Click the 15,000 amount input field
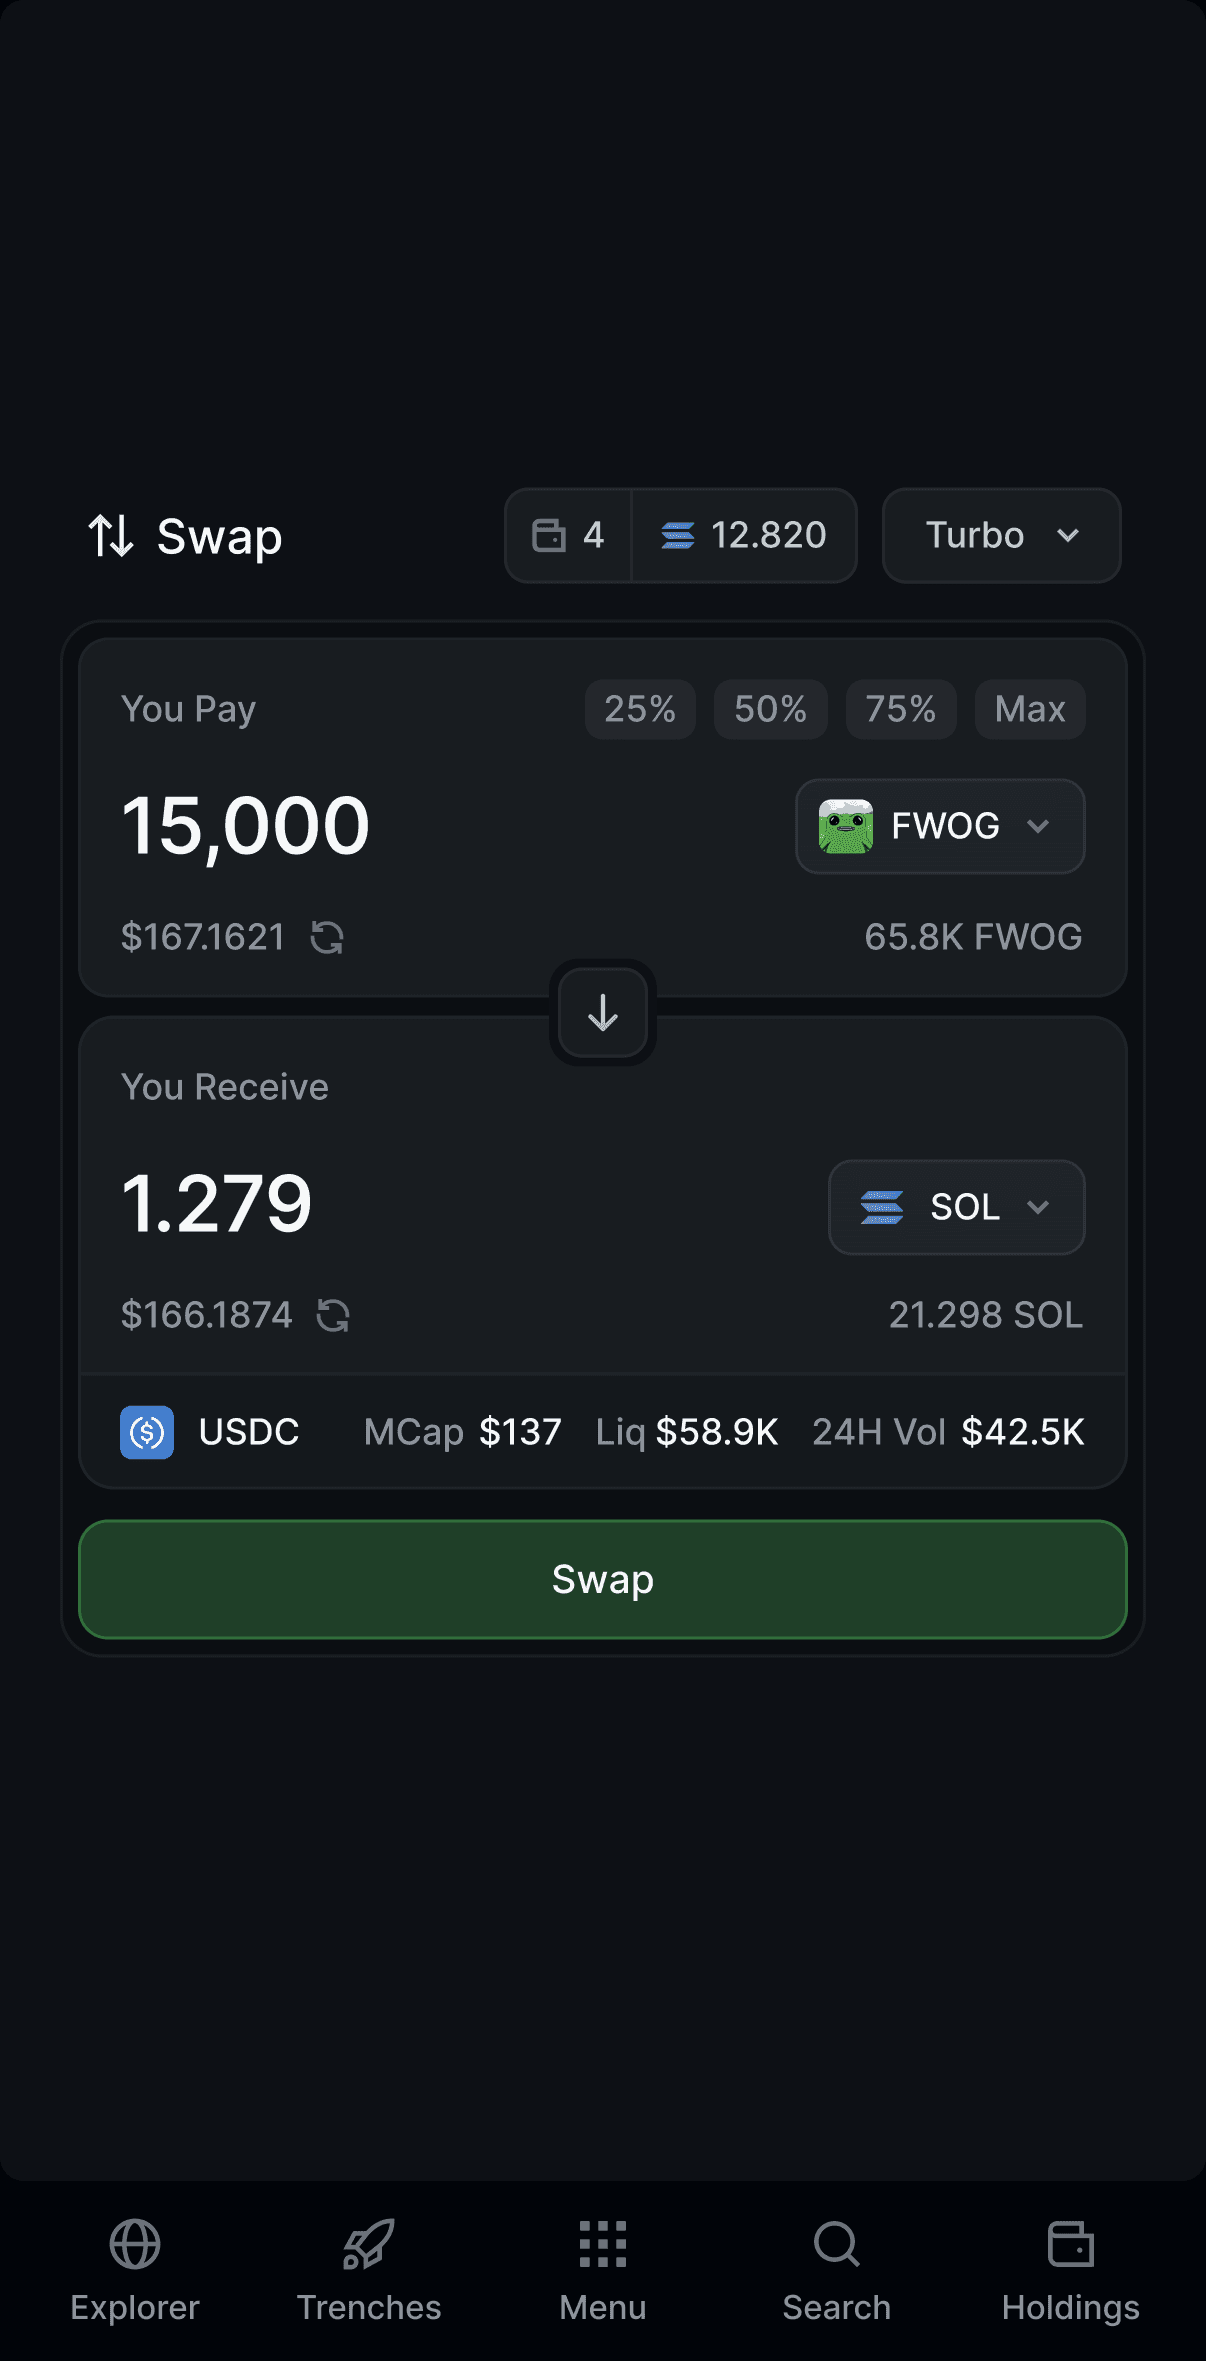Screen dimensions: 1206x2361 (x=245, y=824)
